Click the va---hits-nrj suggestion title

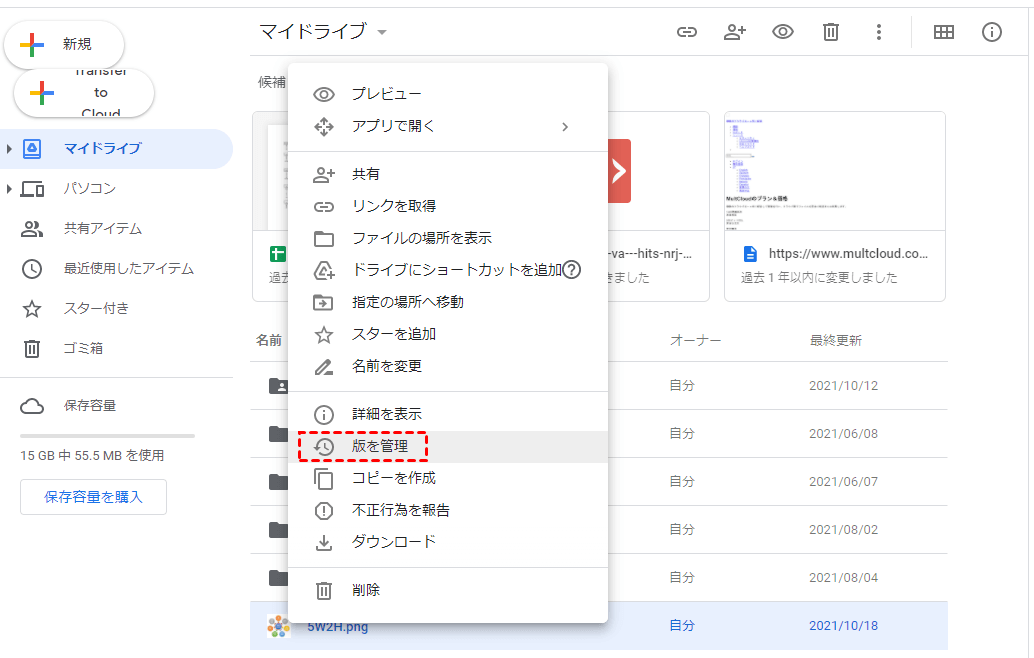pos(650,254)
